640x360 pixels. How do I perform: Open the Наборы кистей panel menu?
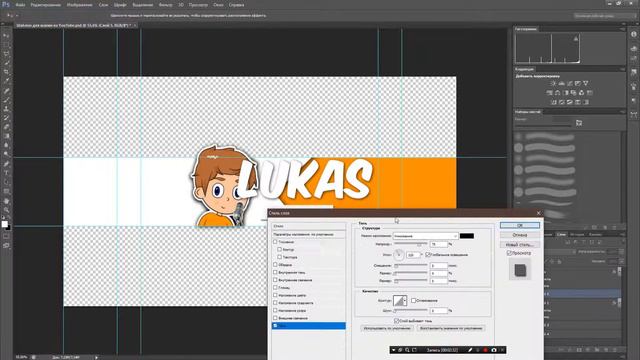tap(622, 111)
